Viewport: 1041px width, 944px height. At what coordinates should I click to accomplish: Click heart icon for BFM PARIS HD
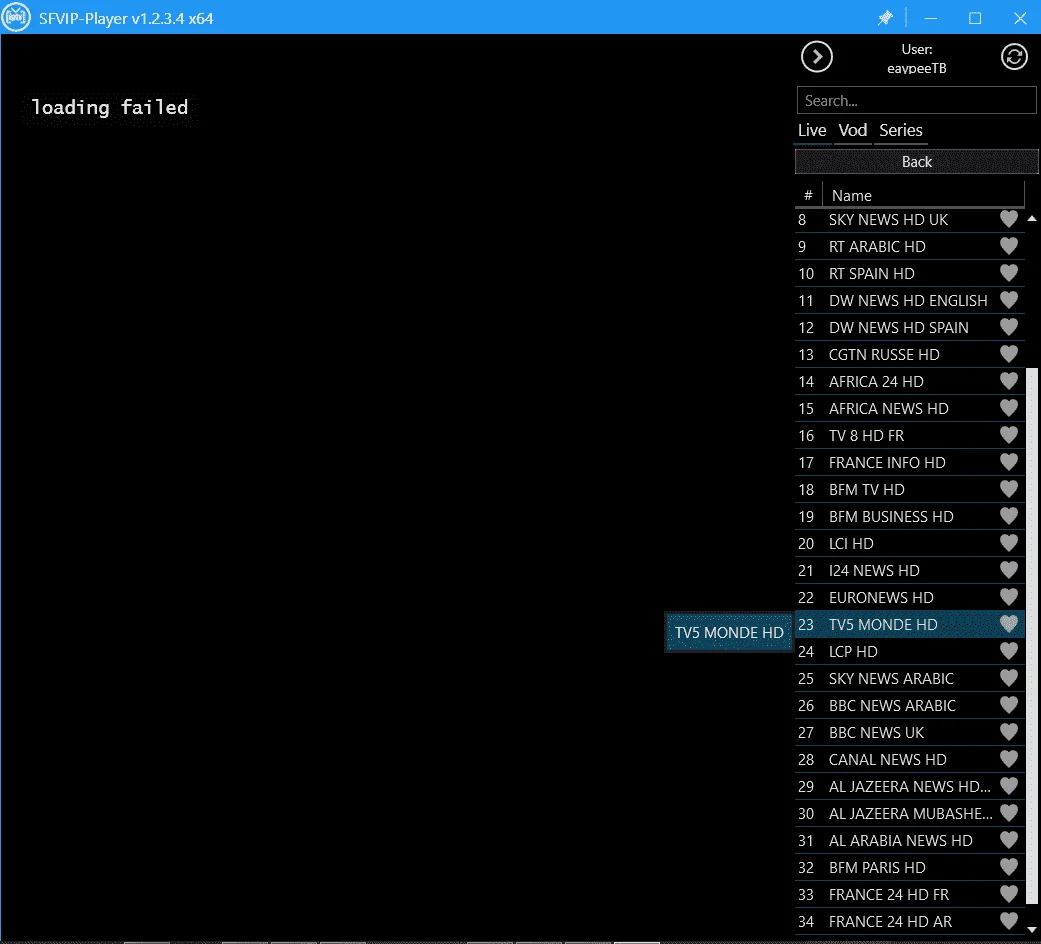pyautogui.click(x=1008, y=867)
